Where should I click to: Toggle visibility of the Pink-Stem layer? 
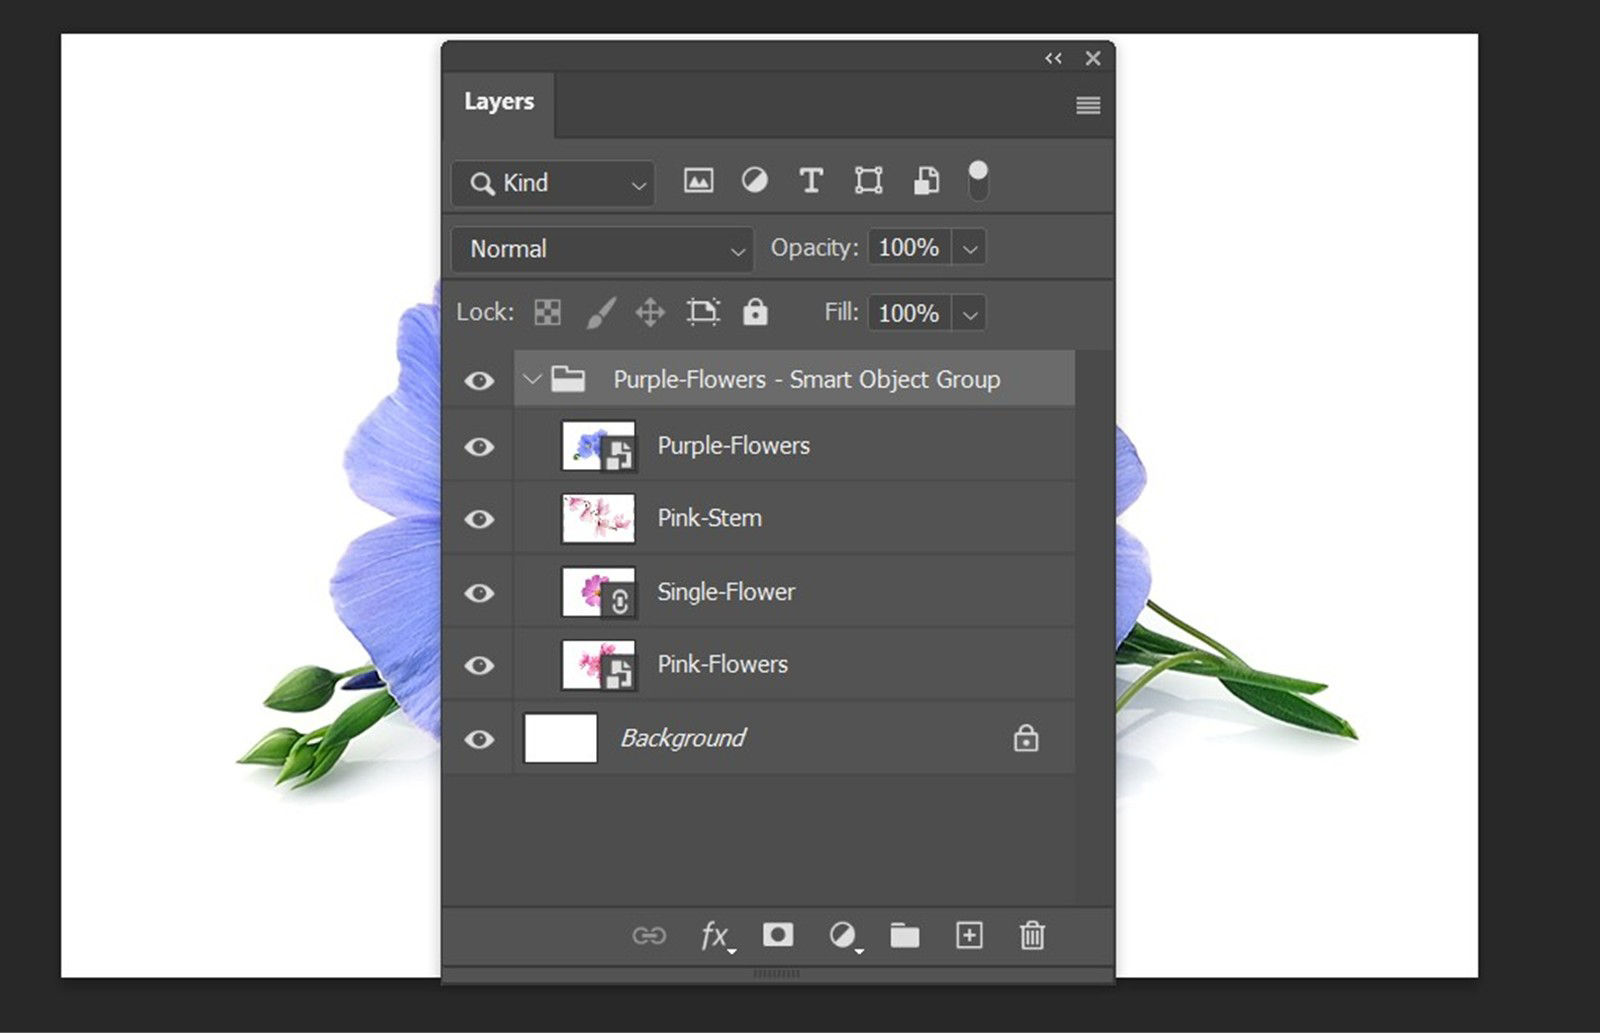[x=480, y=518]
